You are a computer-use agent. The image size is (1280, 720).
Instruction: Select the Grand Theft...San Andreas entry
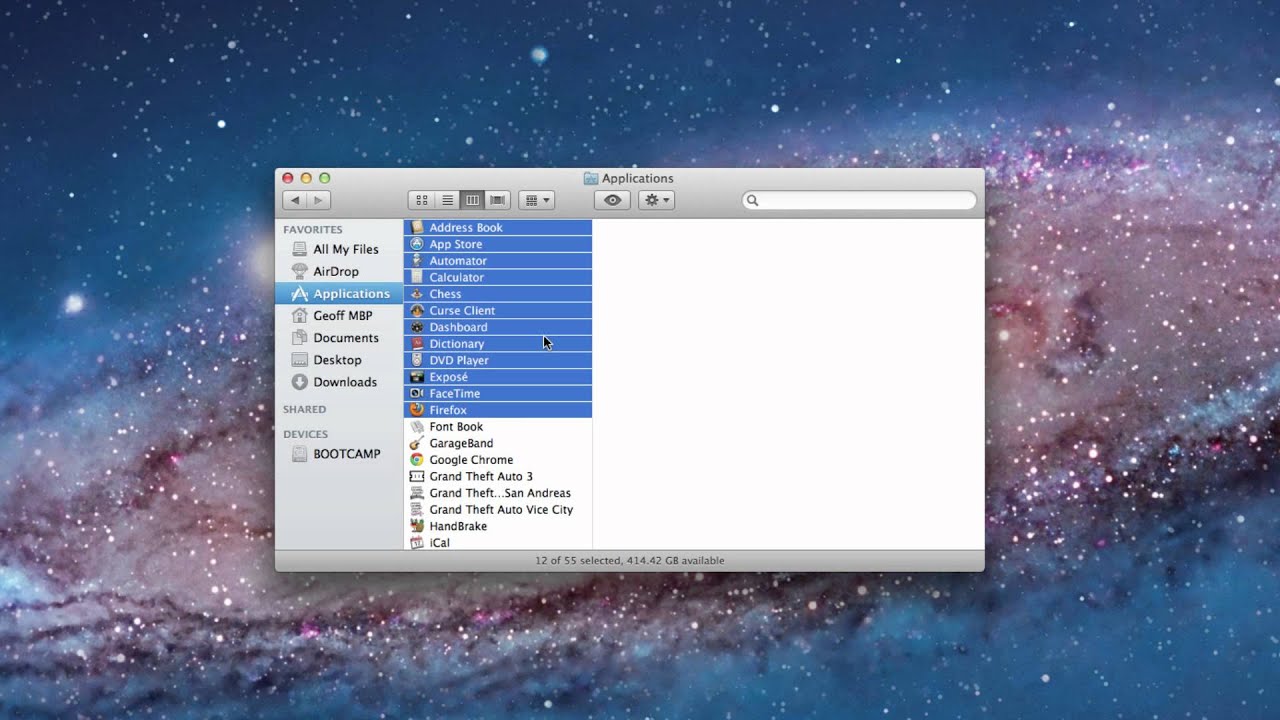(498, 493)
